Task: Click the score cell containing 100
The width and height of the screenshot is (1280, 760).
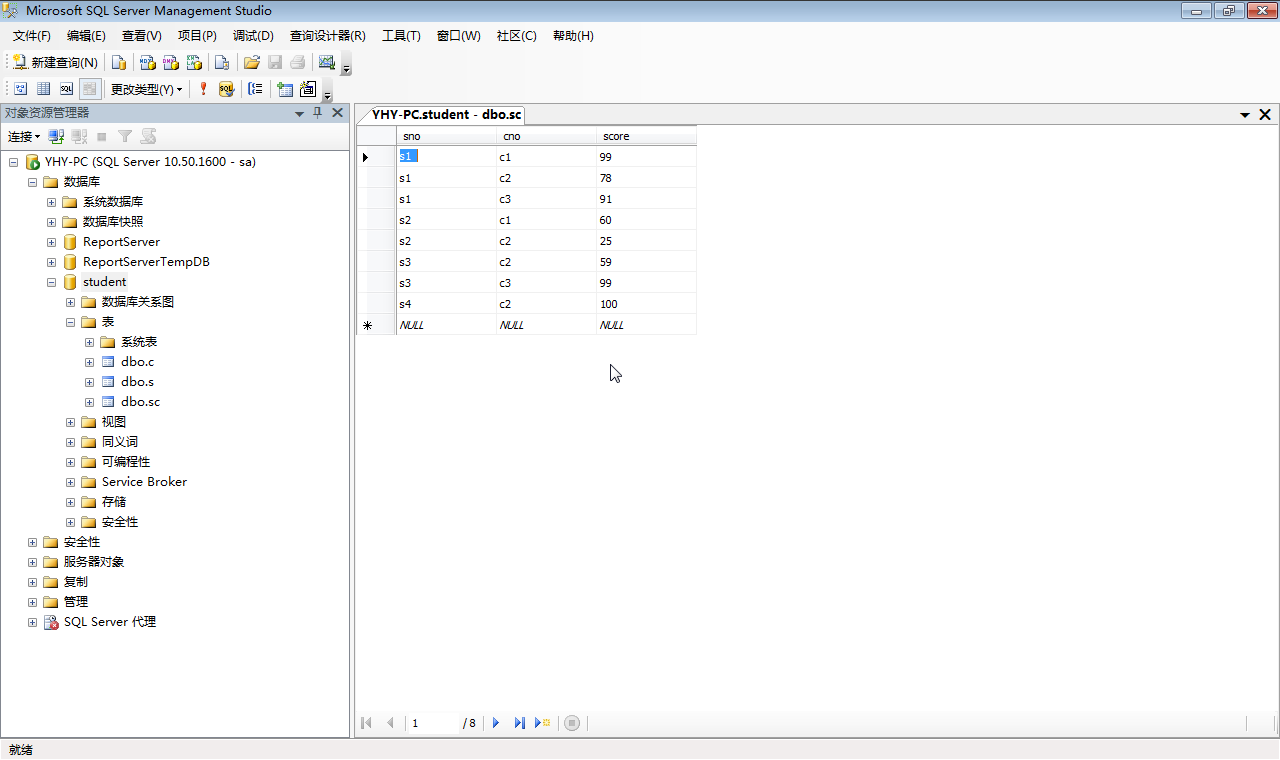Action: [x=646, y=304]
